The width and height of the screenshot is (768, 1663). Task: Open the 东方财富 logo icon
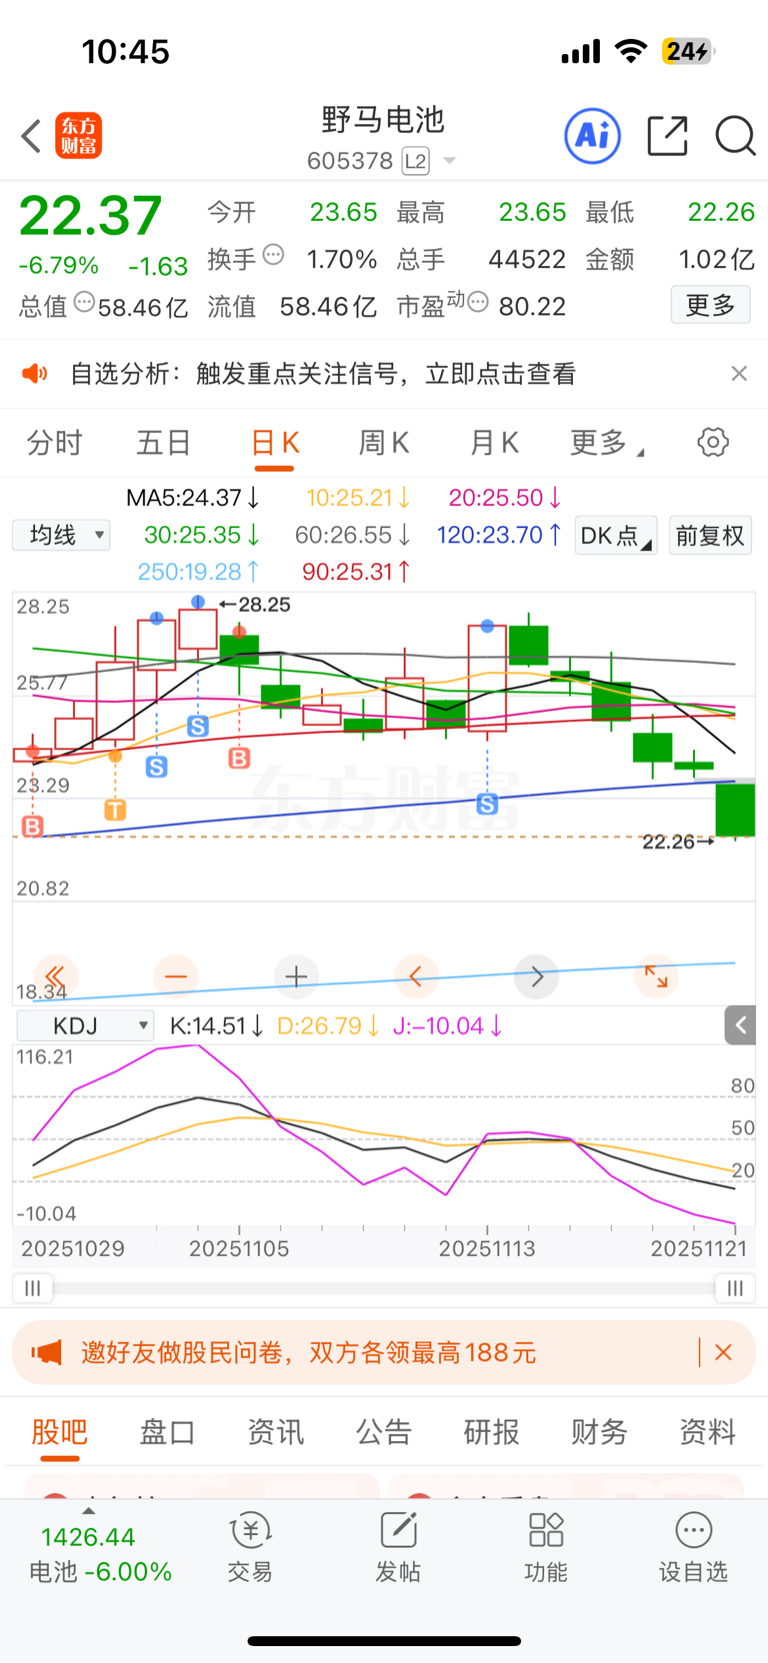tap(78, 136)
